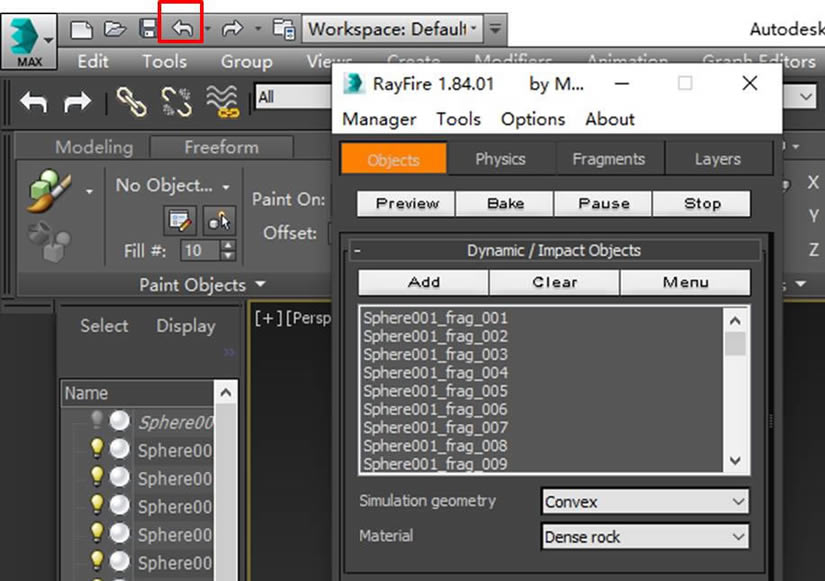The width and height of the screenshot is (825, 581).
Task: Open the Group menu
Action: pyautogui.click(x=246, y=62)
